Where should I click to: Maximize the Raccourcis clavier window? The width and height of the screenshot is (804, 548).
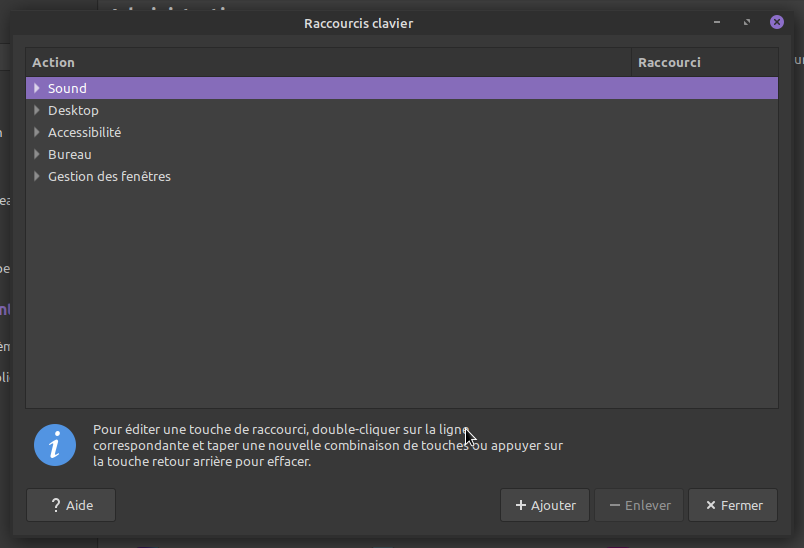[747, 22]
